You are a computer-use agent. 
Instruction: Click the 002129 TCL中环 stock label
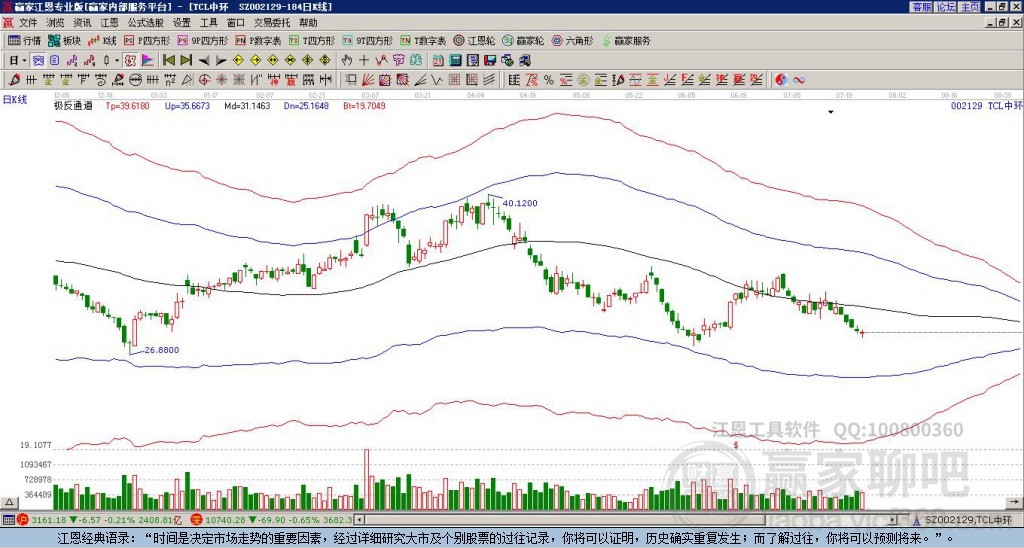click(986, 105)
